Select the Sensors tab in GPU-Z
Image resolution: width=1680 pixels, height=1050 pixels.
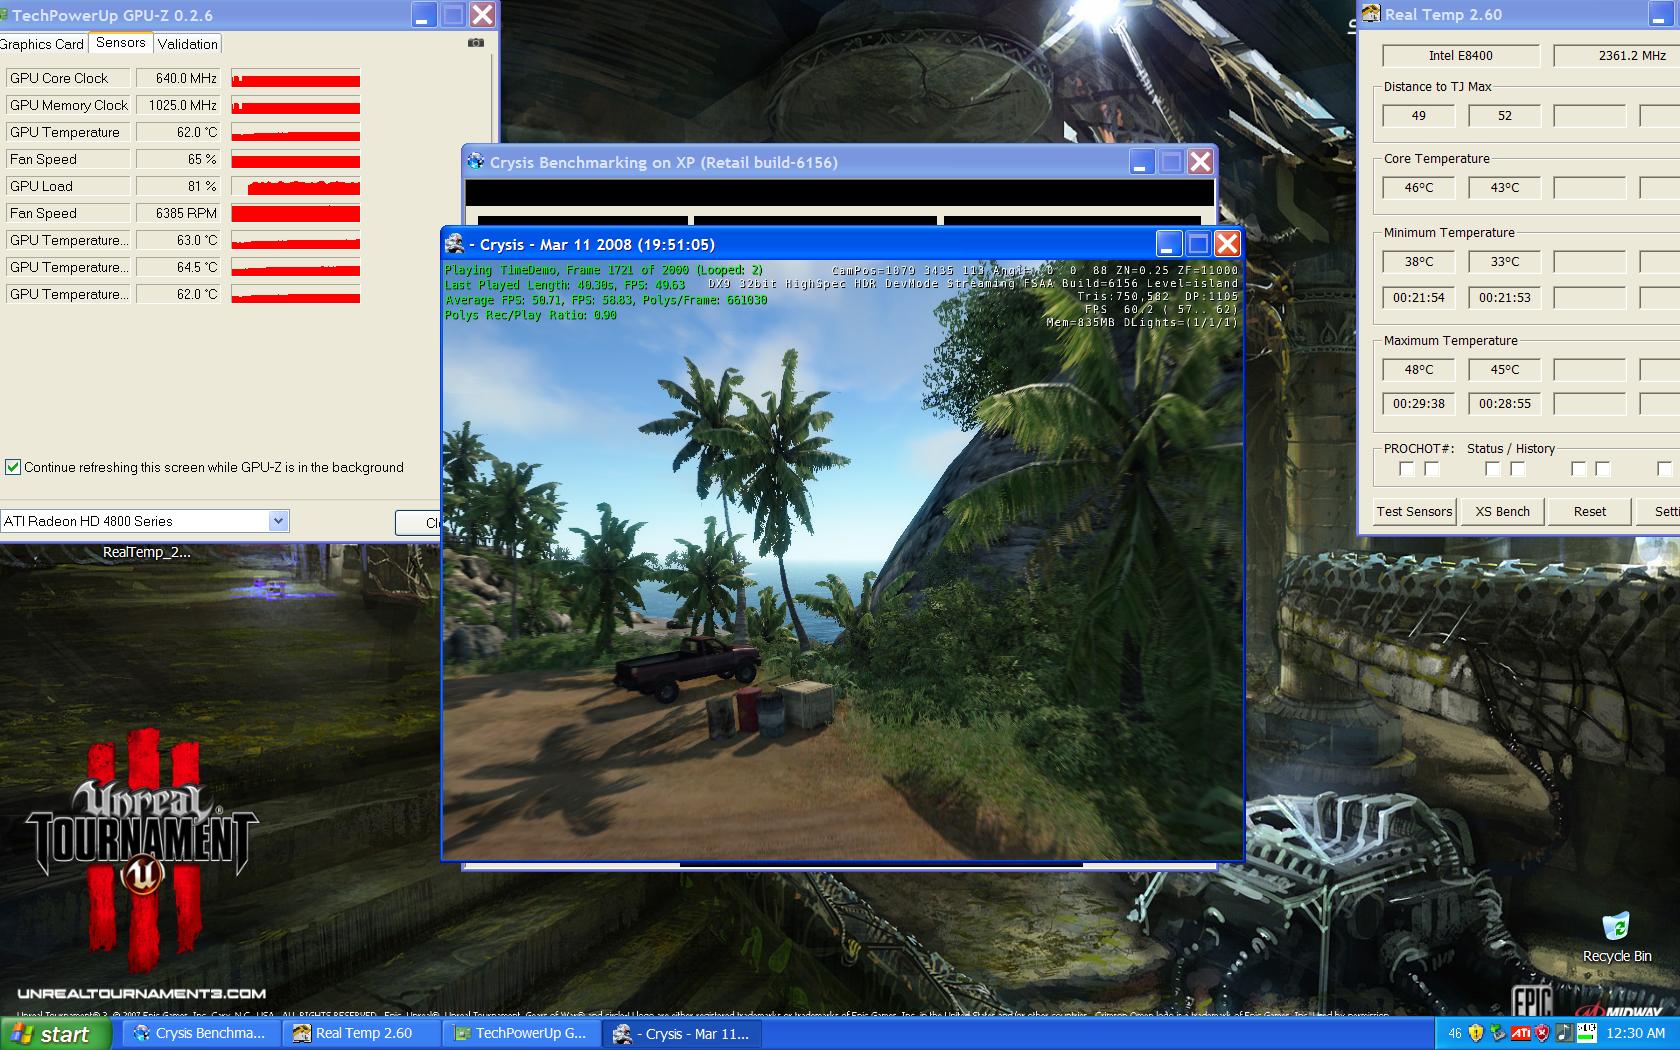[121, 43]
